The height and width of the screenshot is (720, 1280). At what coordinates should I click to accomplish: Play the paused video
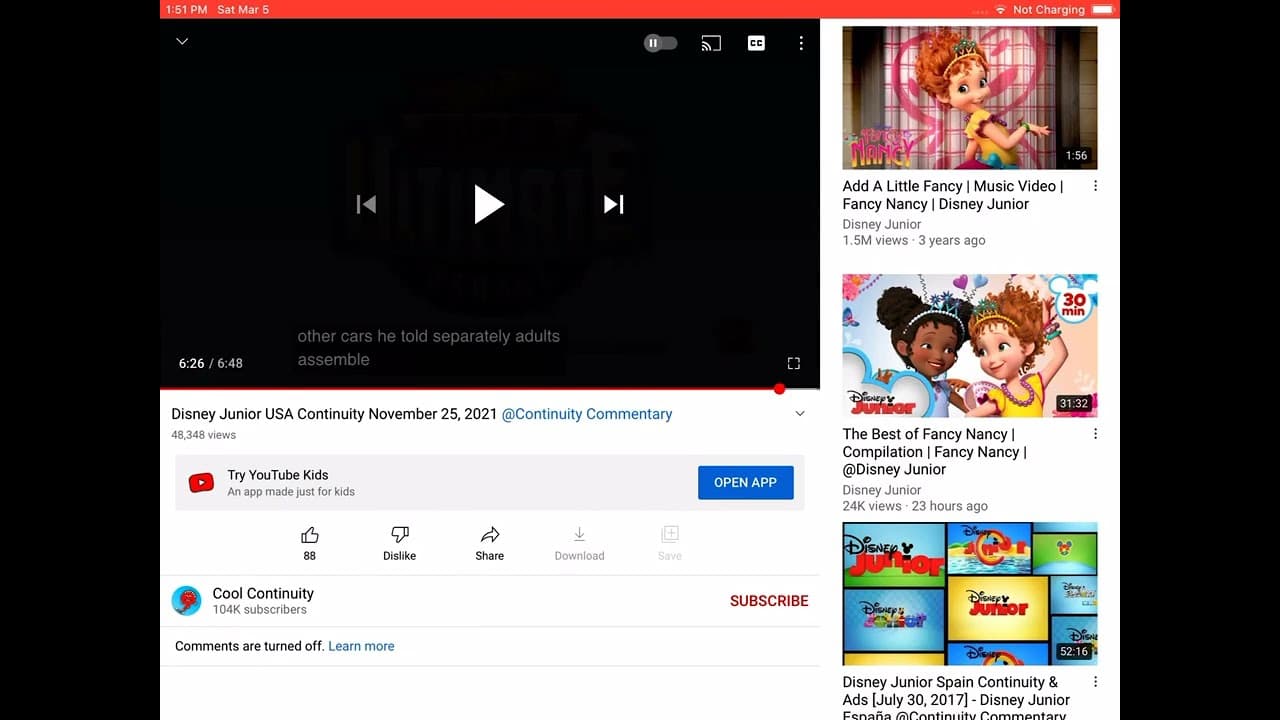pyautogui.click(x=489, y=204)
